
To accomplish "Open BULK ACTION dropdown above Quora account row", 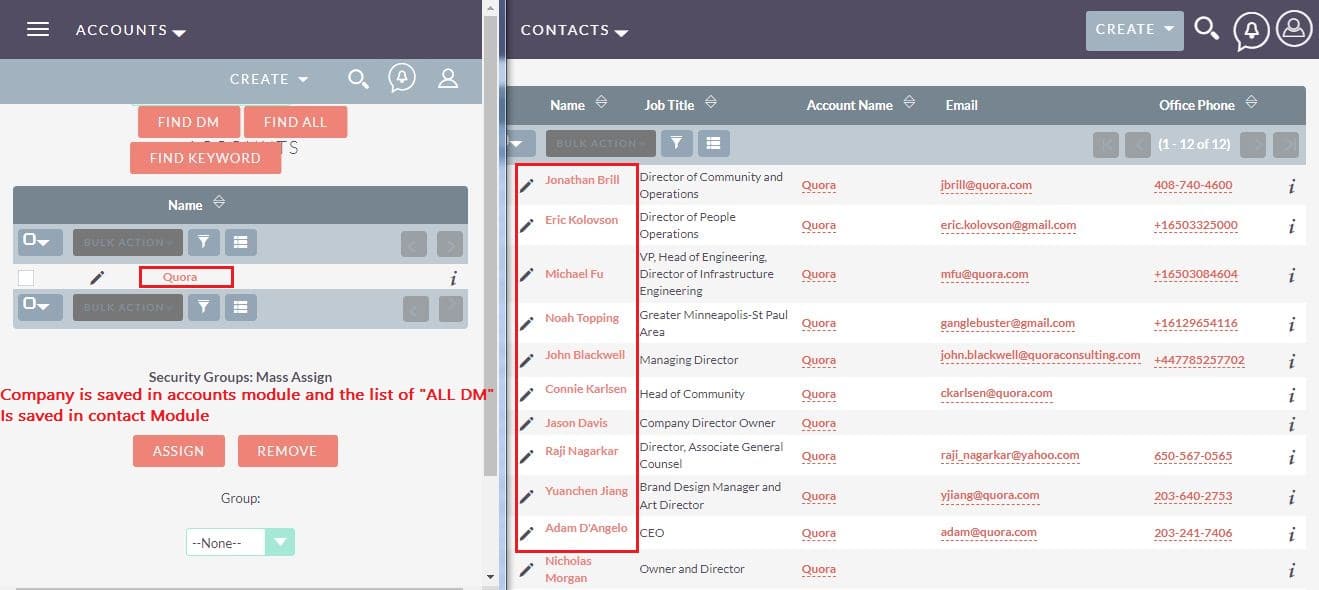I will 128,242.
